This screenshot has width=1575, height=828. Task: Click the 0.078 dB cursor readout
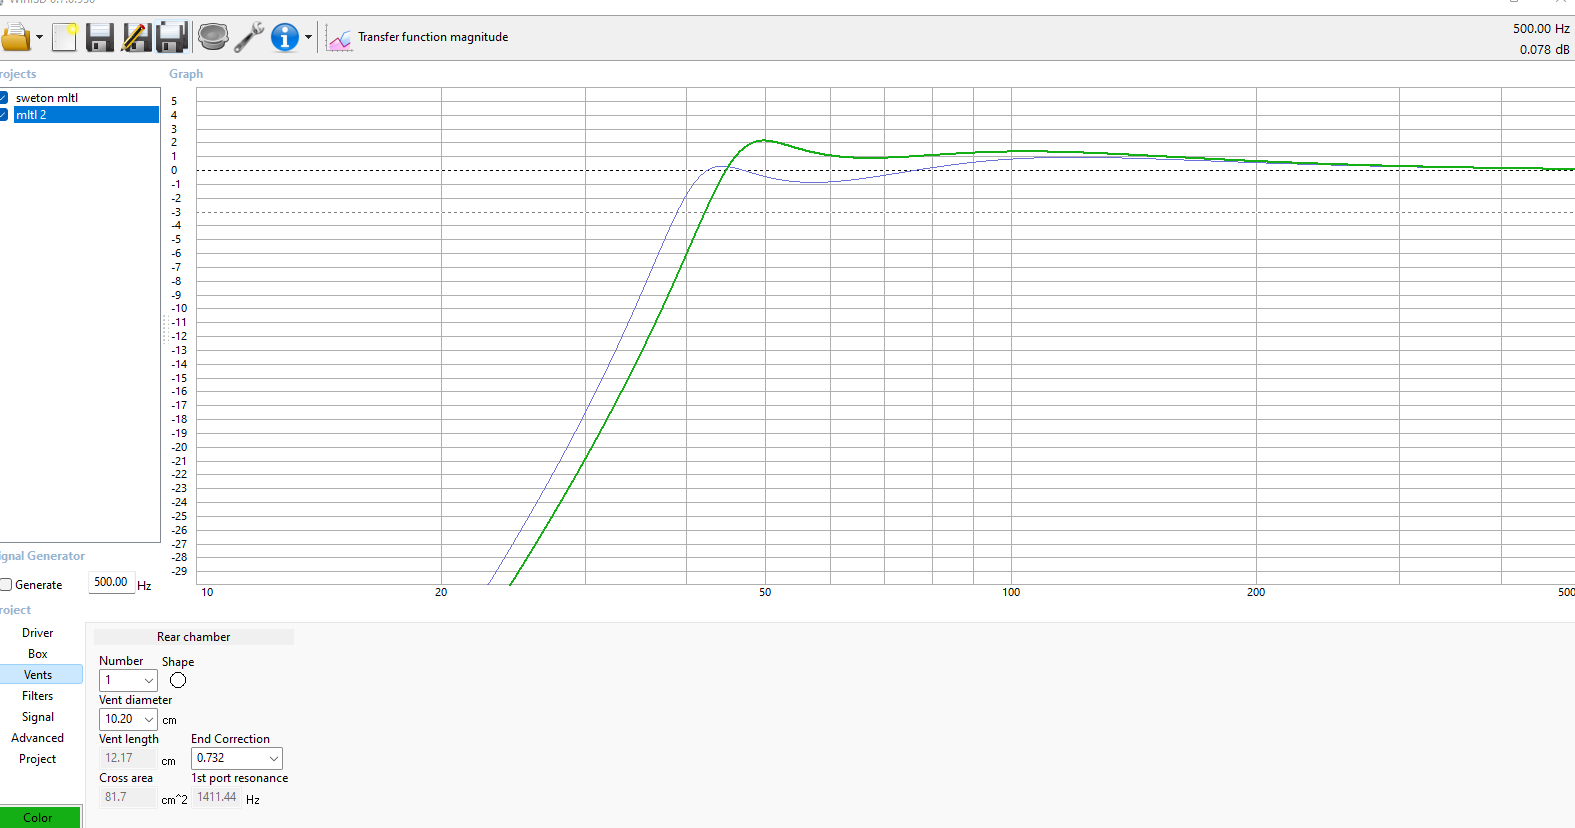(x=1545, y=50)
